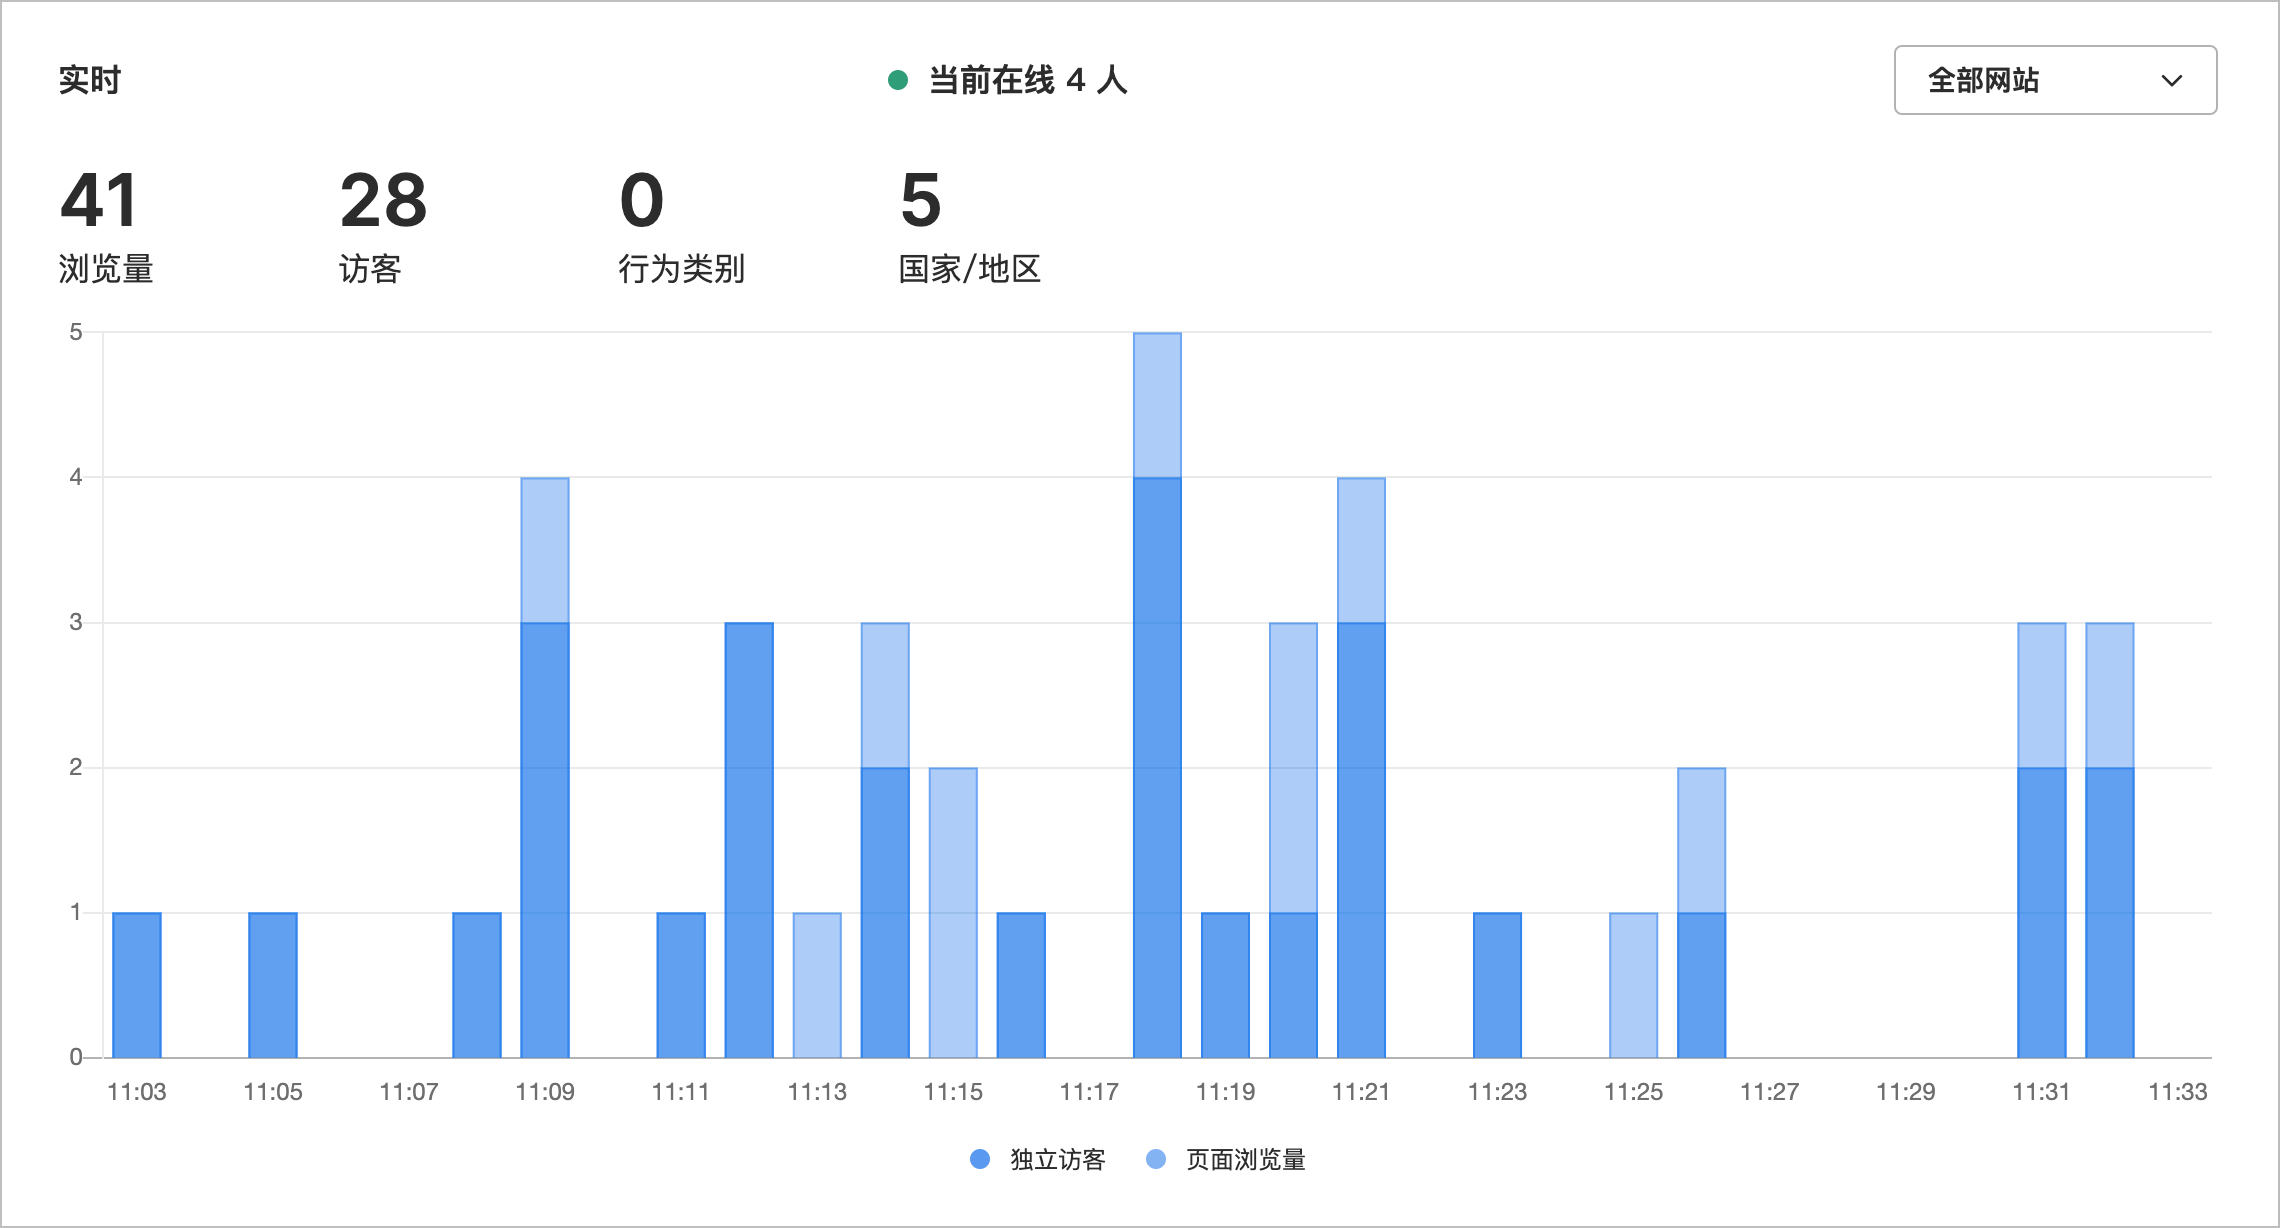The image size is (2280, 1228).
Task: Click the bar above 11:05
Action: (x=273, y=985)
